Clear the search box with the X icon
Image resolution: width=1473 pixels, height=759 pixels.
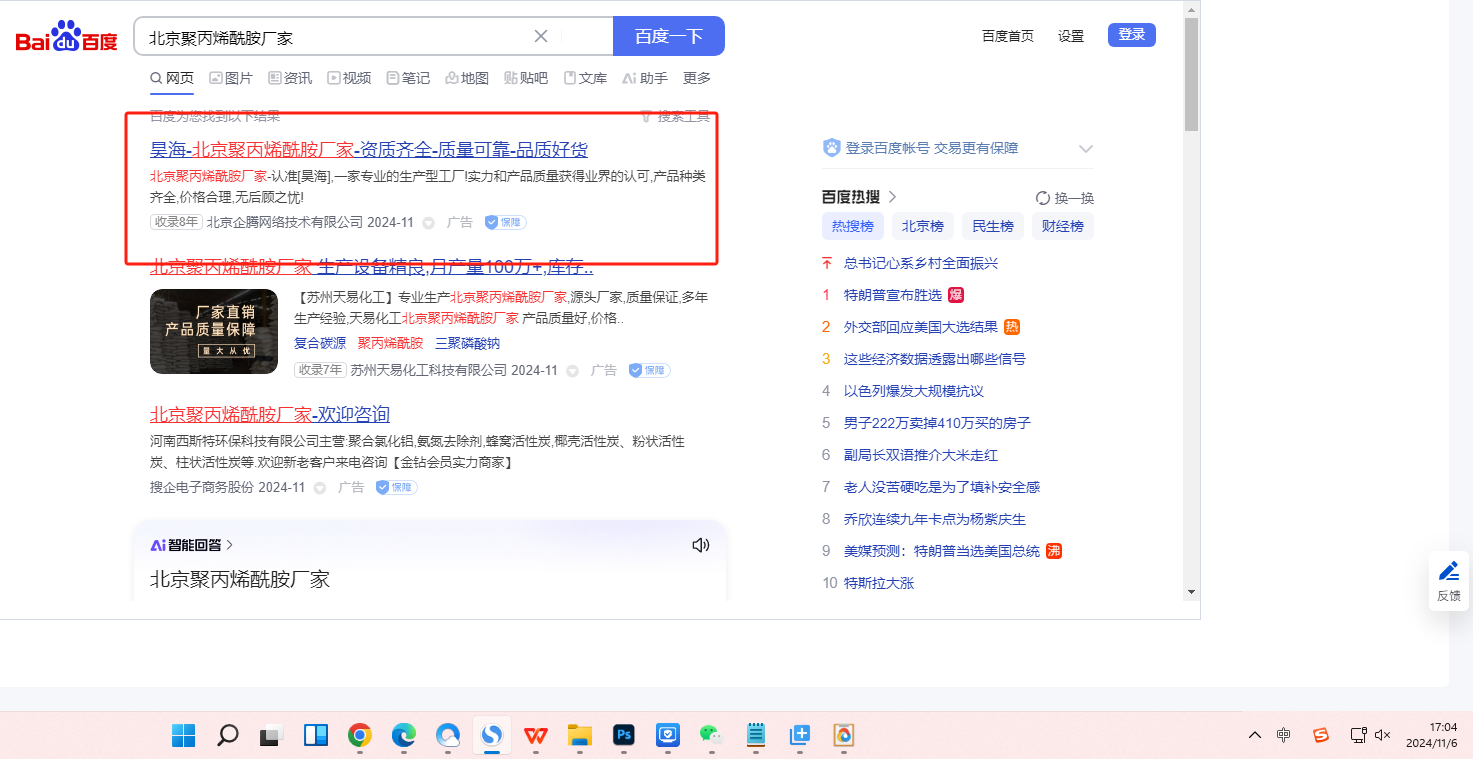[x=541, y=36]
